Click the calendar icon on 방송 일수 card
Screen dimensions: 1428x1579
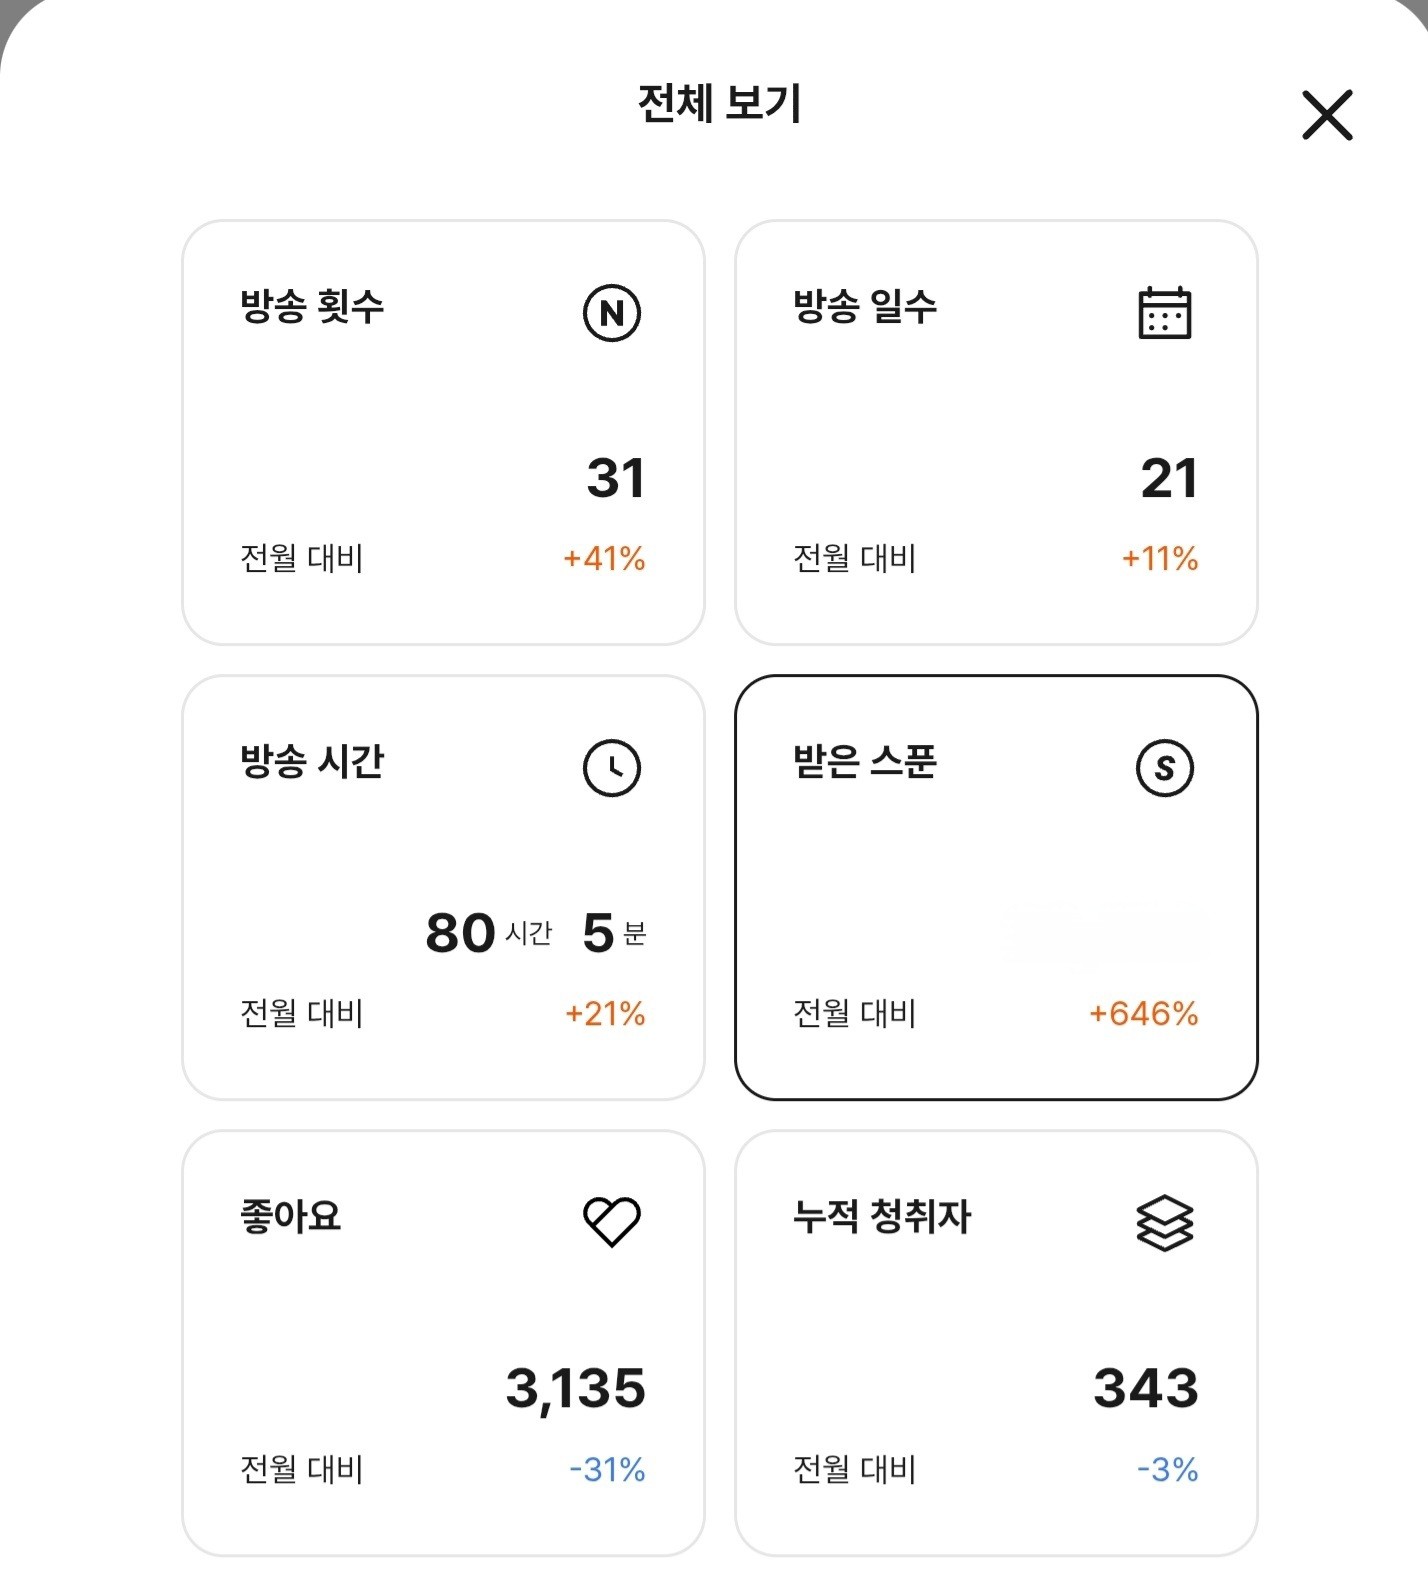[1165, 313]
